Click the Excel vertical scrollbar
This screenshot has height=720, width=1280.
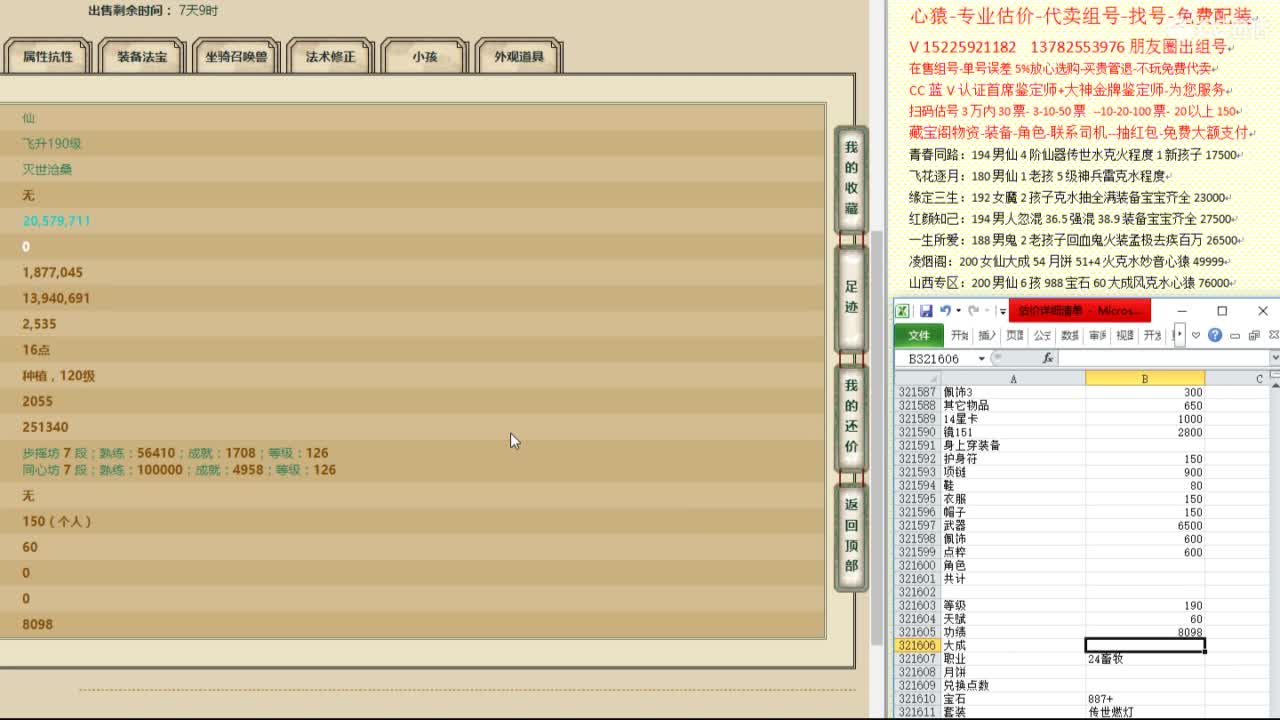pyautogui.click(x=1273, y=500)
